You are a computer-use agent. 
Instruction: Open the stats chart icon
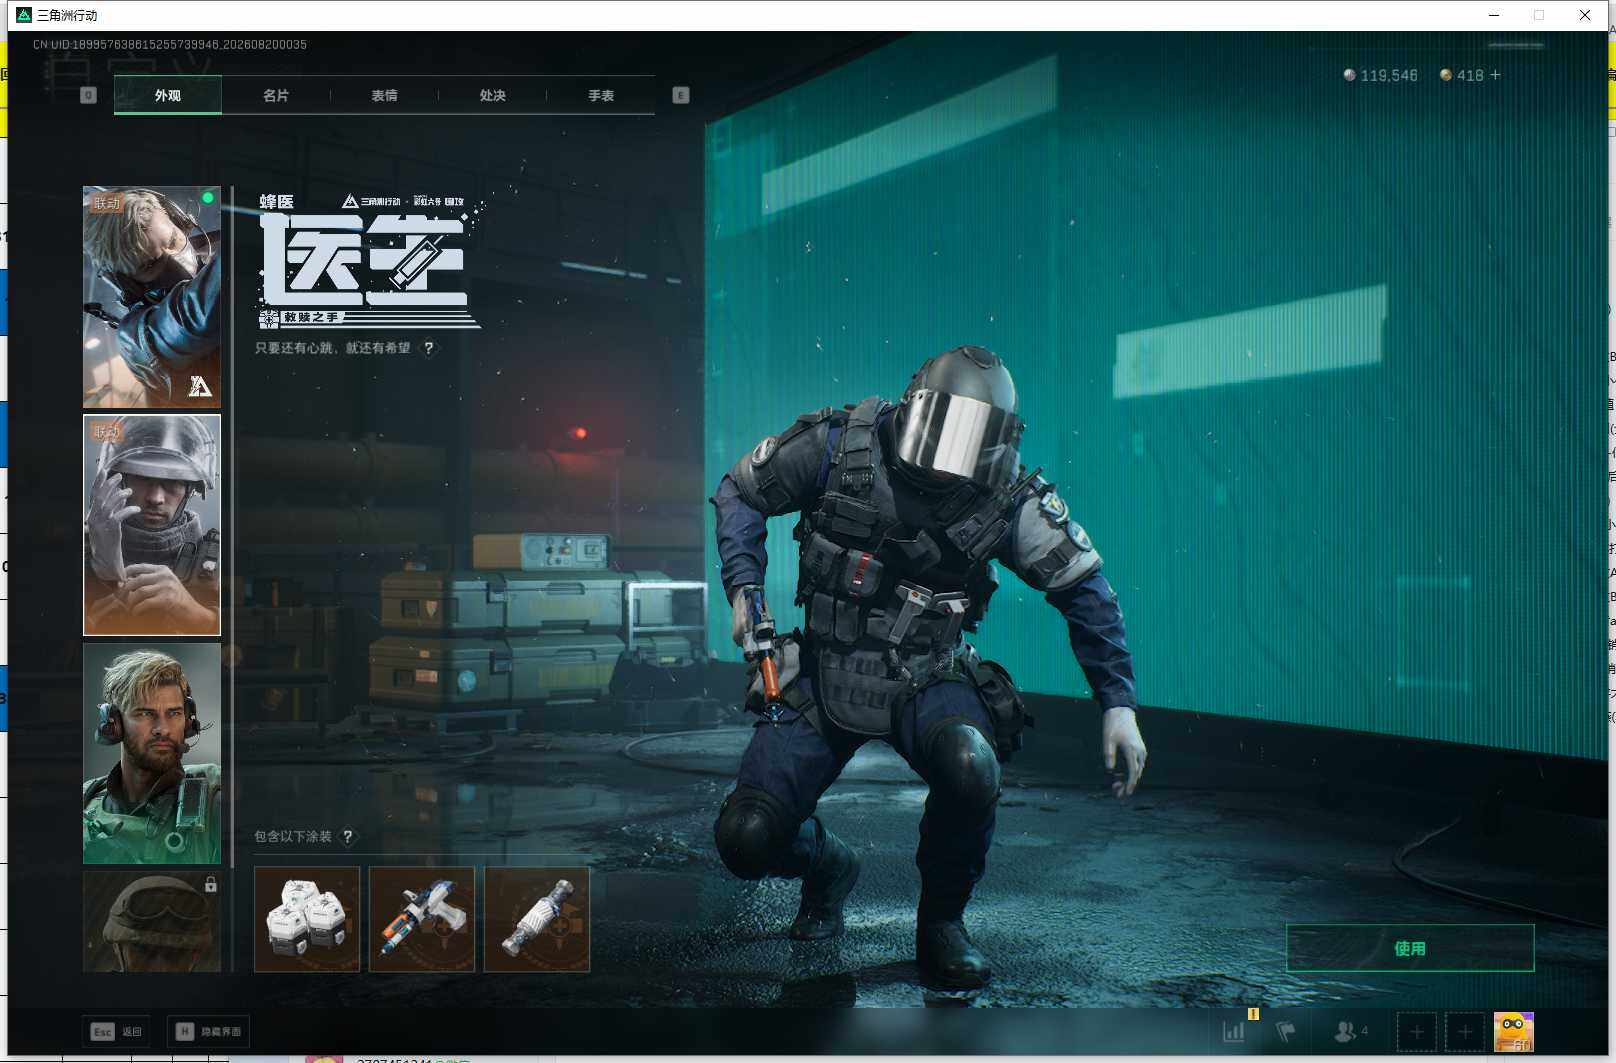[1234, 1031]
